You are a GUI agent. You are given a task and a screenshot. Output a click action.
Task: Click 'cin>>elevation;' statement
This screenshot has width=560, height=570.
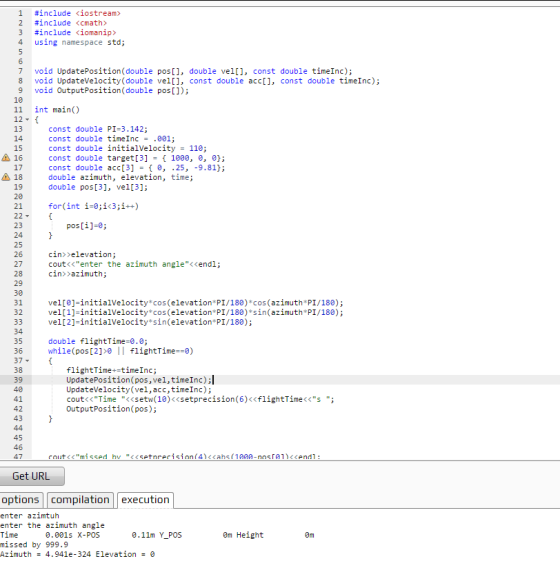coord(82,254)
